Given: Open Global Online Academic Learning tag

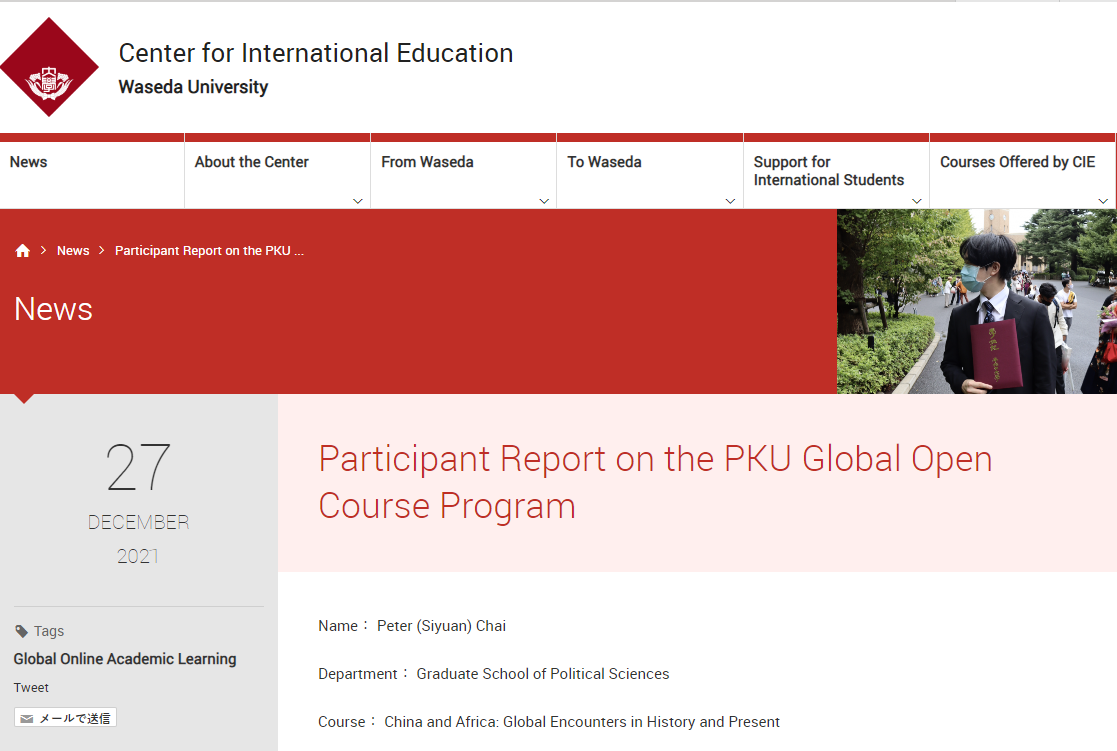Looking at the screenshot, I should (125, 659).
